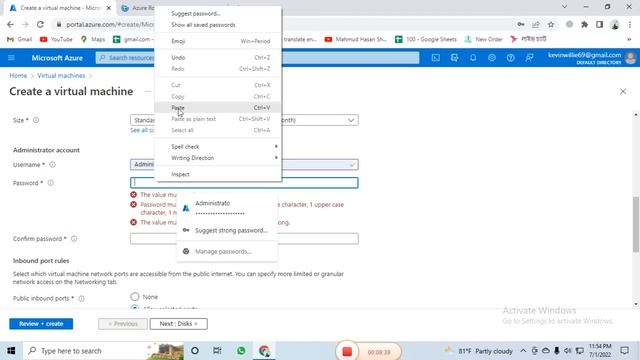Image resolution: width=640 pixels, height=360 pixels.
Task: Choose Inspect in the context menu
Action: click(x=218, y=174)
